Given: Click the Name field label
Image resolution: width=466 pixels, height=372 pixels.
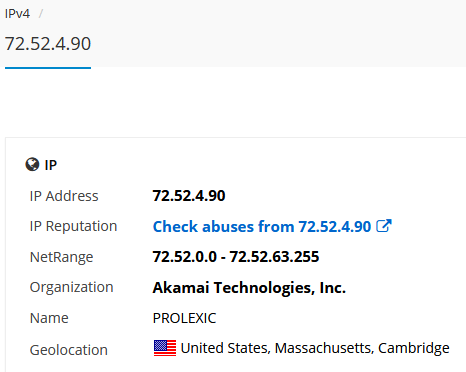Looking at the screenshot, I should (49, 318).
